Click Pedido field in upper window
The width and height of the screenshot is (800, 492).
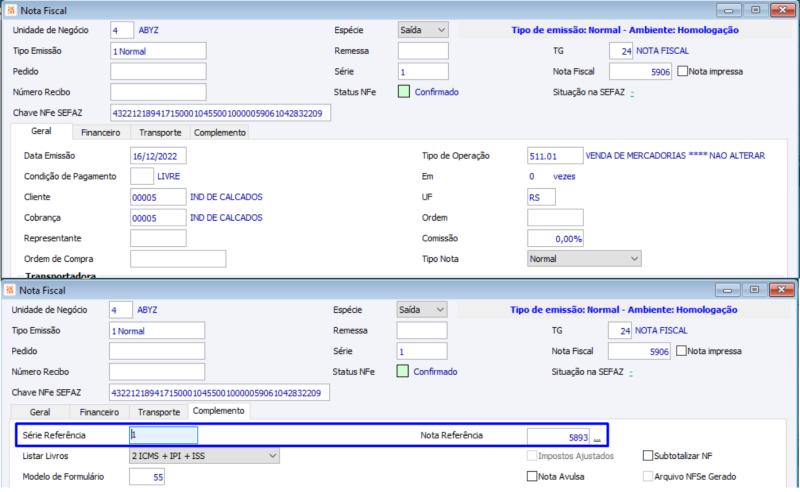[158, 71]
